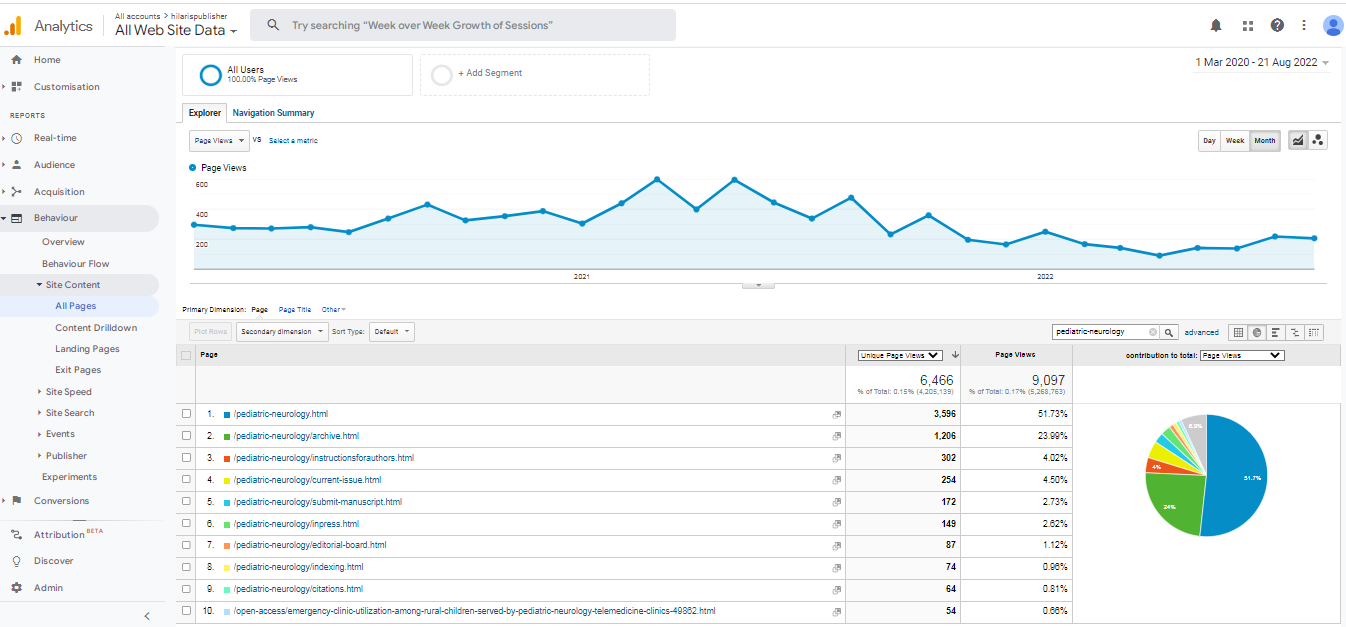Open the date range selector
1346x627 pixels.
click(x=1262, y=62)
